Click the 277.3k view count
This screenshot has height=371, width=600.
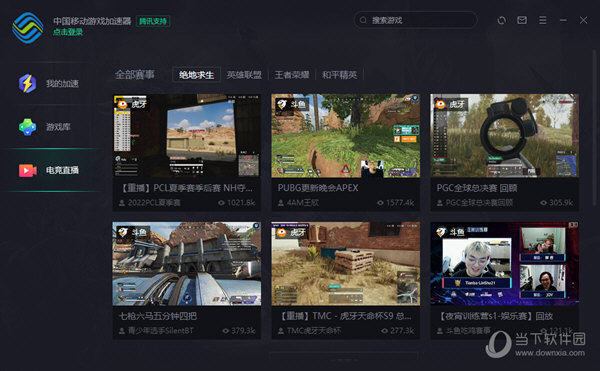(x=402, y=330)
